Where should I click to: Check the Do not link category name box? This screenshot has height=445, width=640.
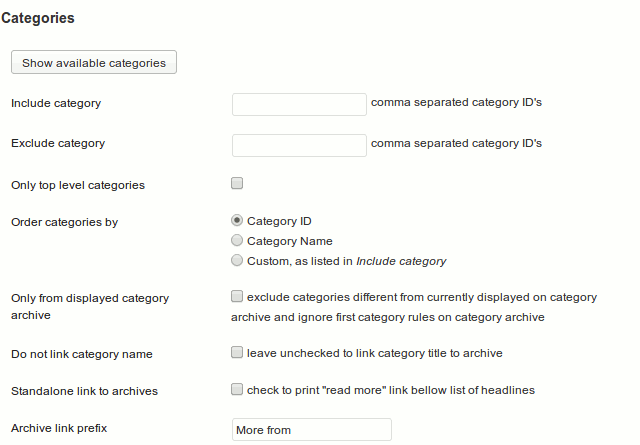point(237,352)
